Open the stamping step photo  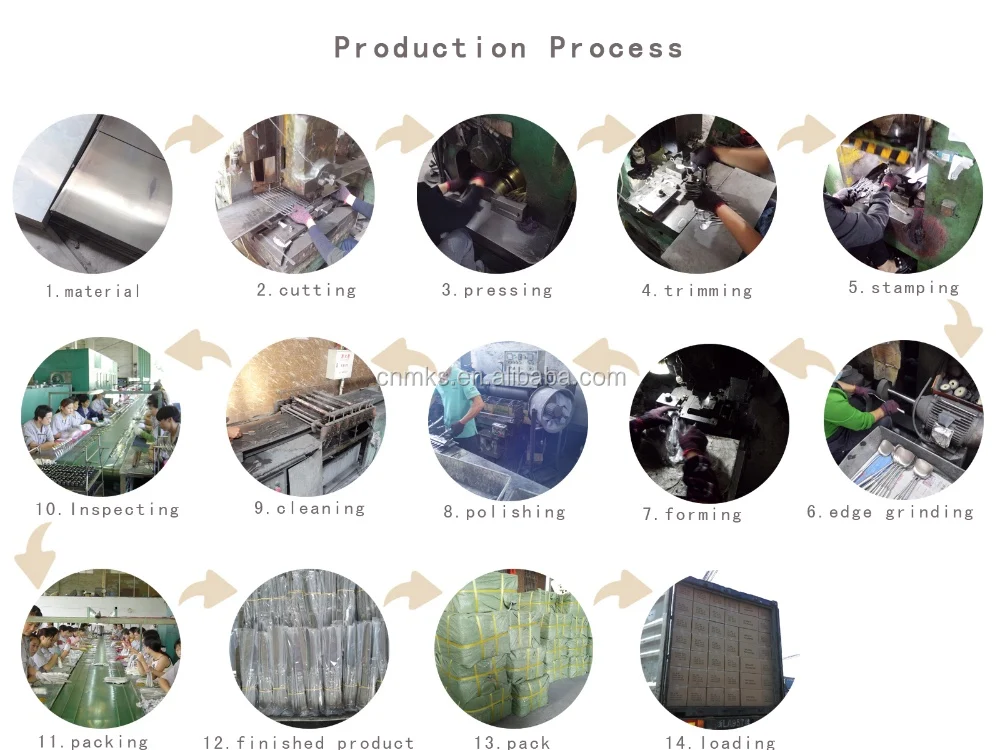[x=903, y=194]
